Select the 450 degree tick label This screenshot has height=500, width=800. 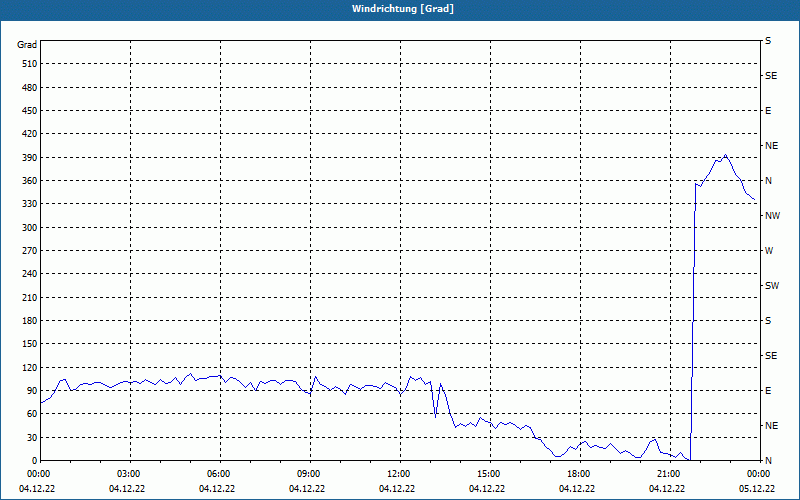(30, 111)
